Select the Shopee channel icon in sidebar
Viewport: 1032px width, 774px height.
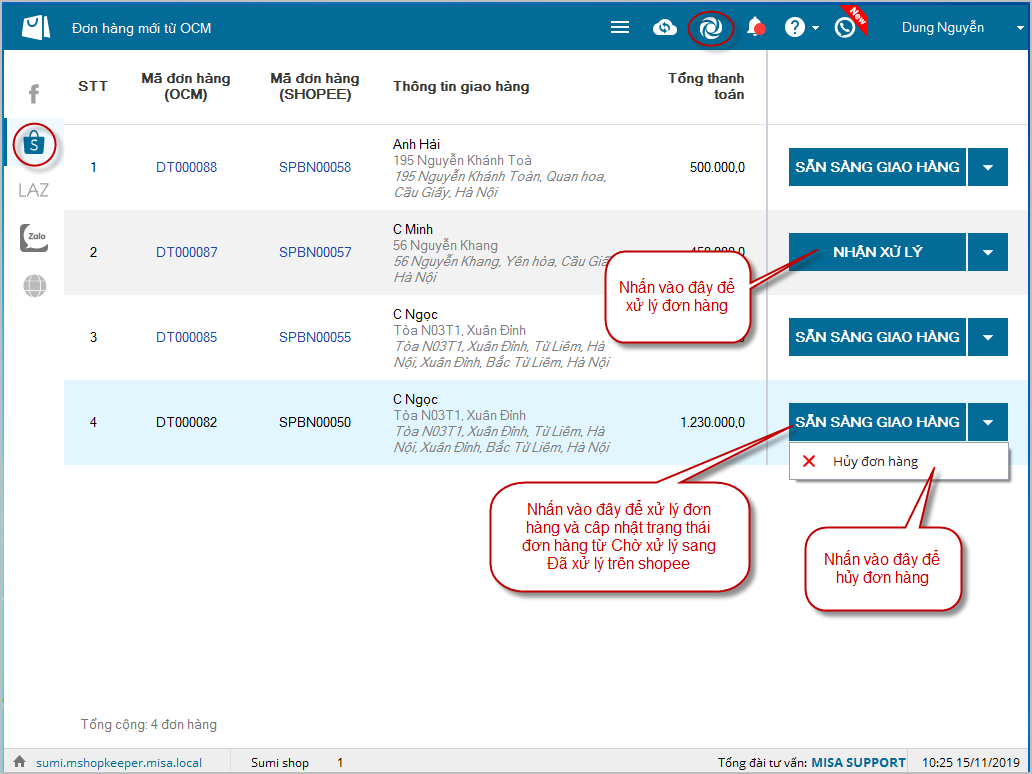click(x=34, y=145)
